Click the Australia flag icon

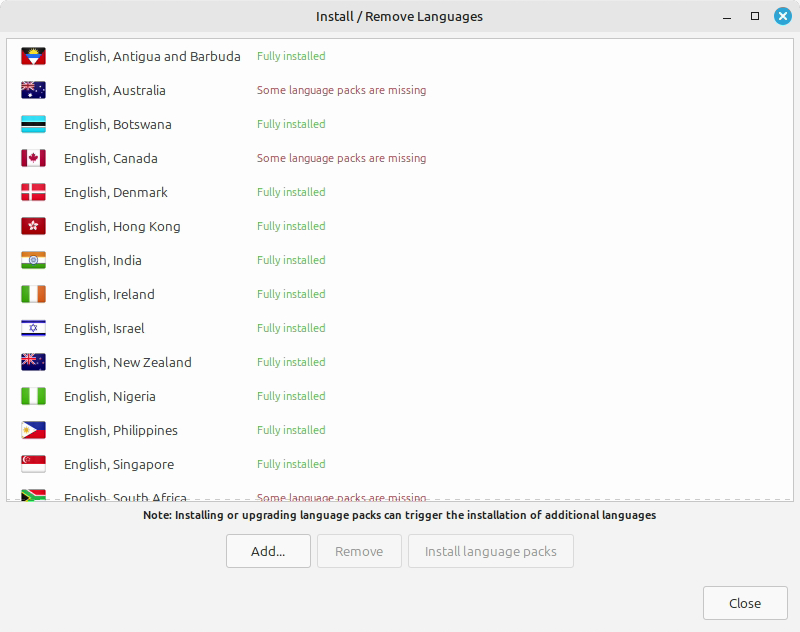click(33, 91)
